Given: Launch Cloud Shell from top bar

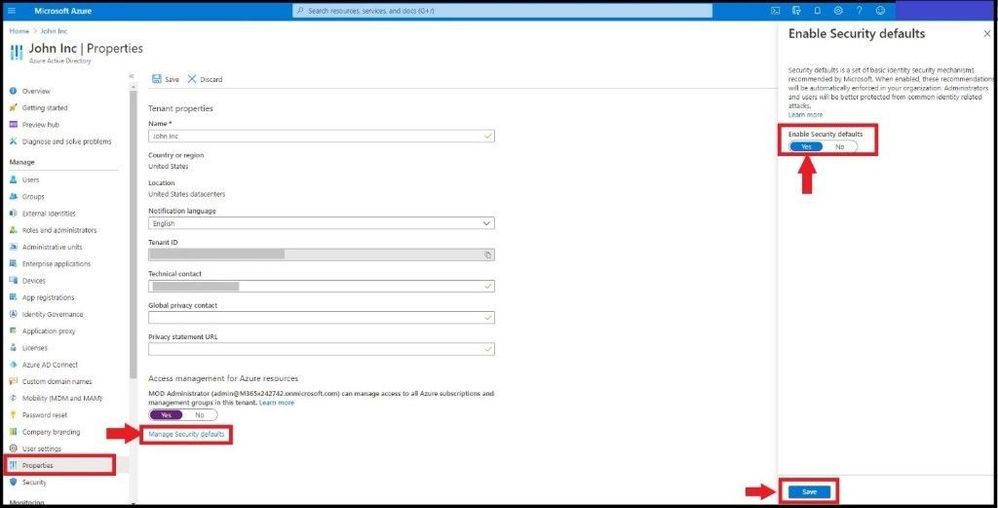Looking at the screenshot, I should (x=775, y=10).
